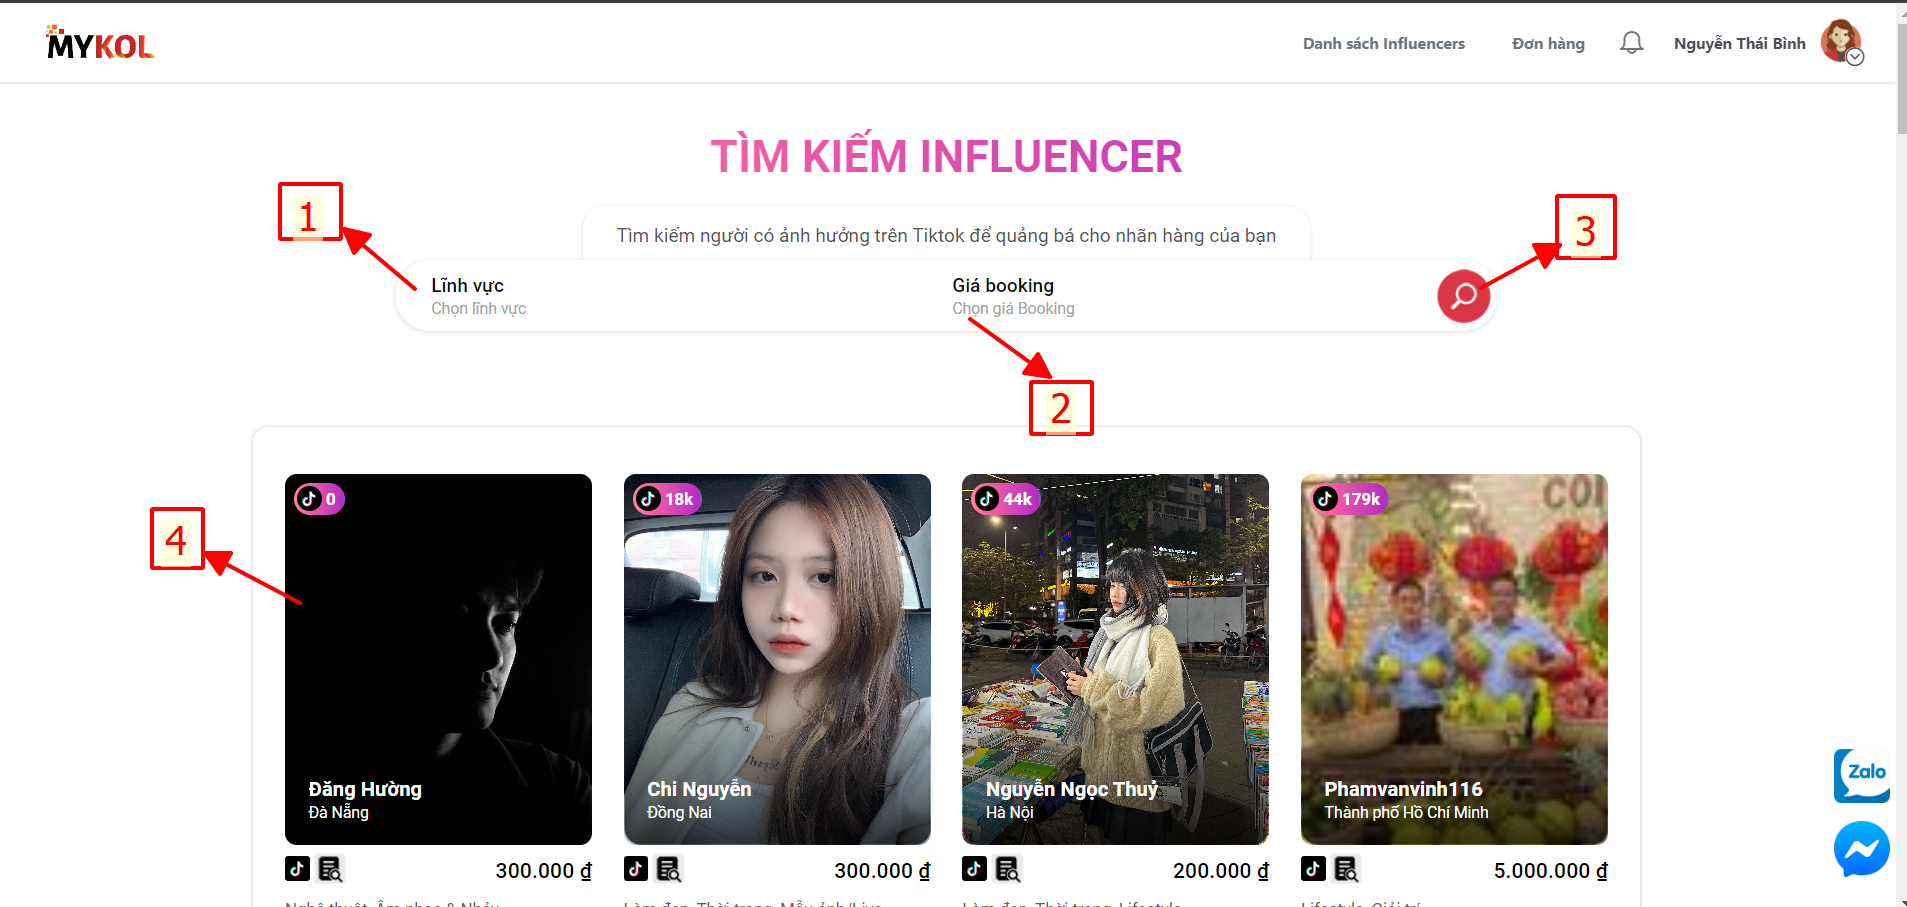
Task: Go to Danh sách Influencers
Action: click(1383, 43)
